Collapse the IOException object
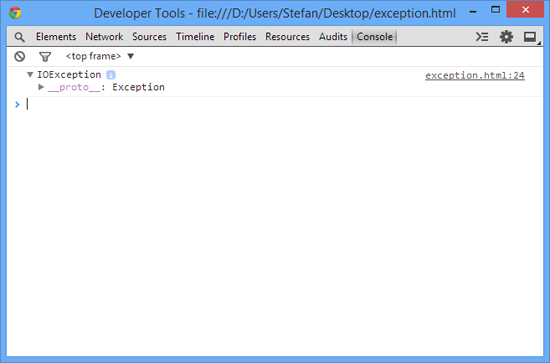 pos(30,75)
